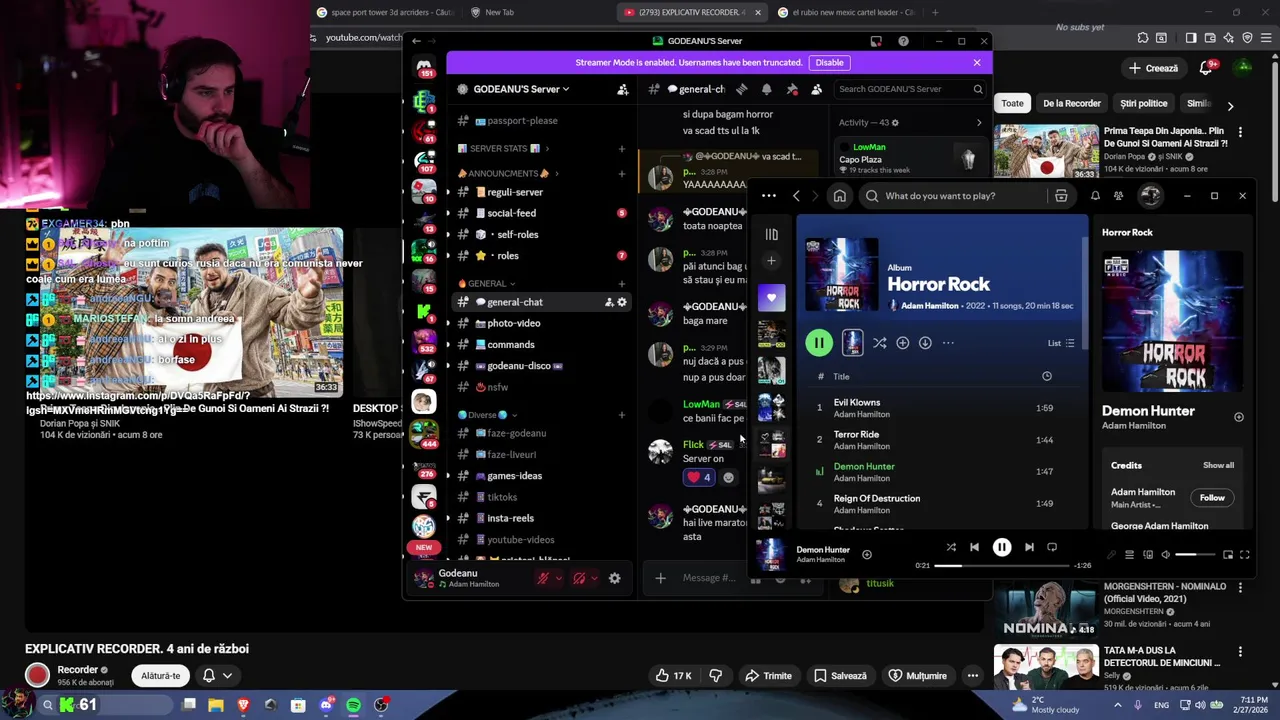Toggle the Discord deafen headphones button
Screen dimensions: 1280x720
click(x=579, y=578)
